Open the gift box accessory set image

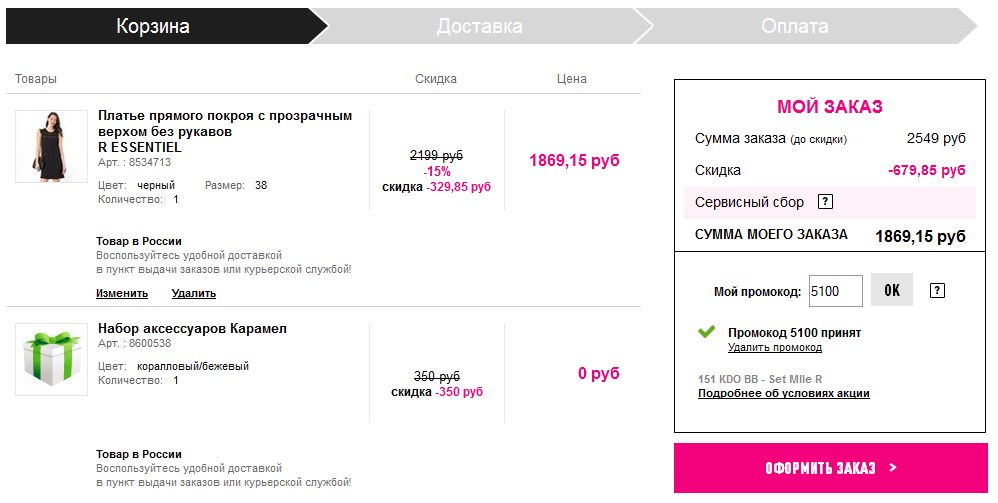51,359
